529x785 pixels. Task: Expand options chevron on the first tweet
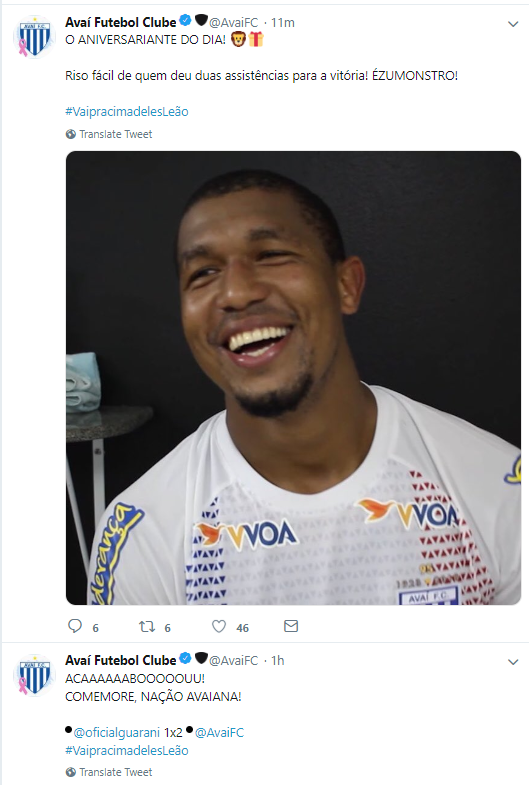point(513,24)
